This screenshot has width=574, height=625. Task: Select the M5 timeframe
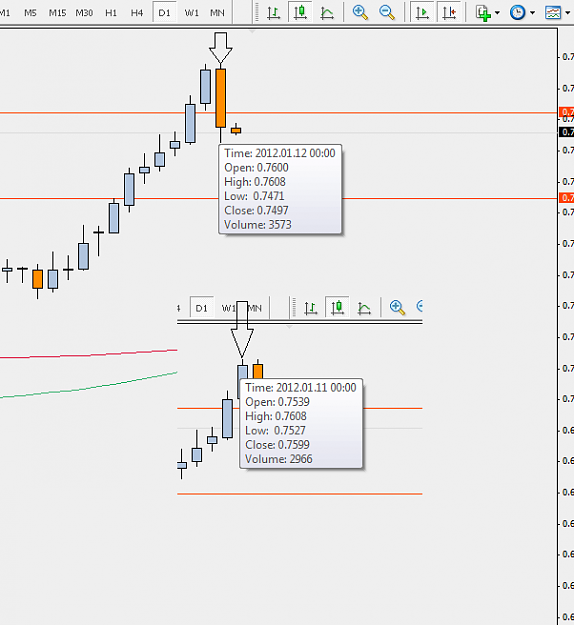(30, 13)
